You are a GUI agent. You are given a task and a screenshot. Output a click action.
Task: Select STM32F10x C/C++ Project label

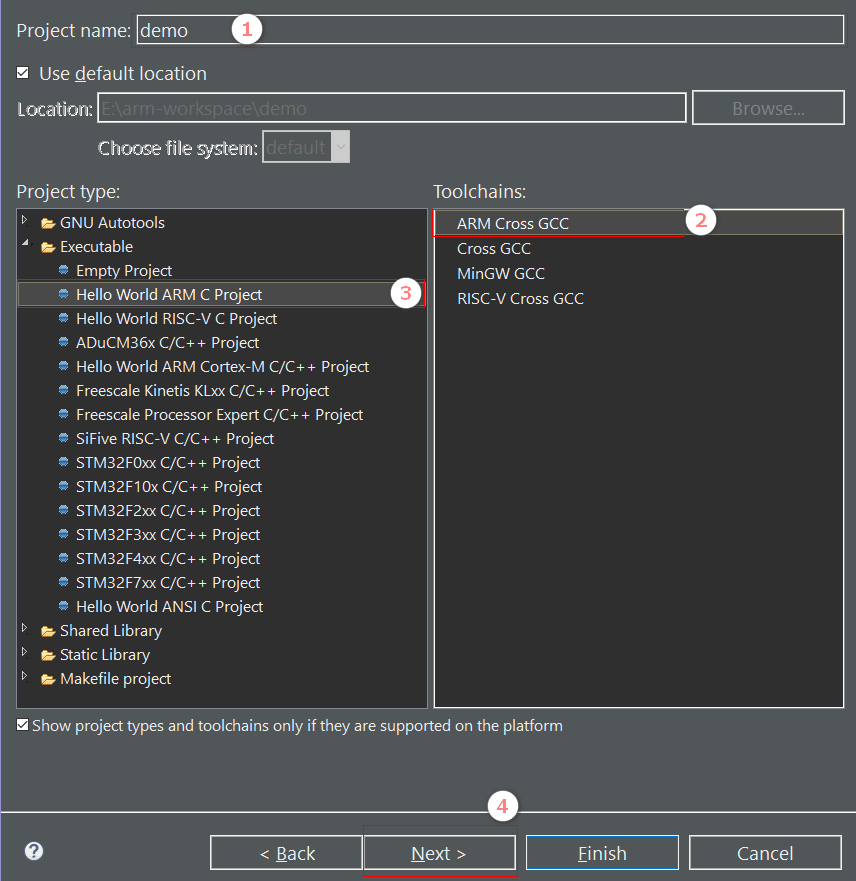(x=169, y=487)
